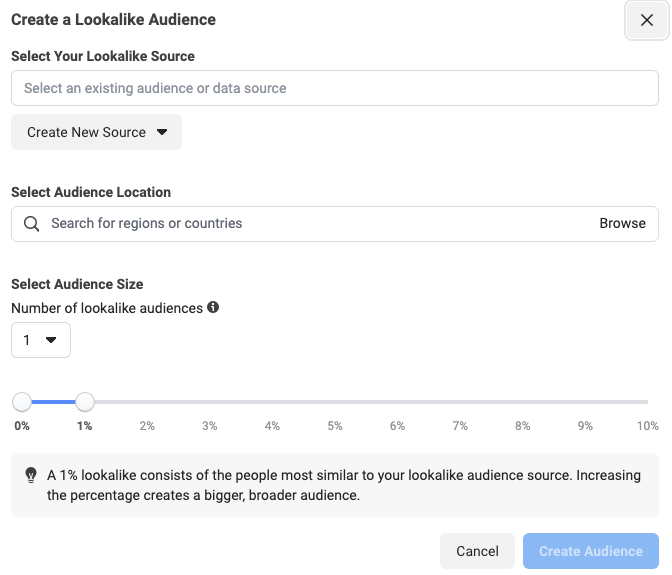Click info icon beside Number of lookalike audiences
This screenshot has height=575, width=672.
coord(213,308)
